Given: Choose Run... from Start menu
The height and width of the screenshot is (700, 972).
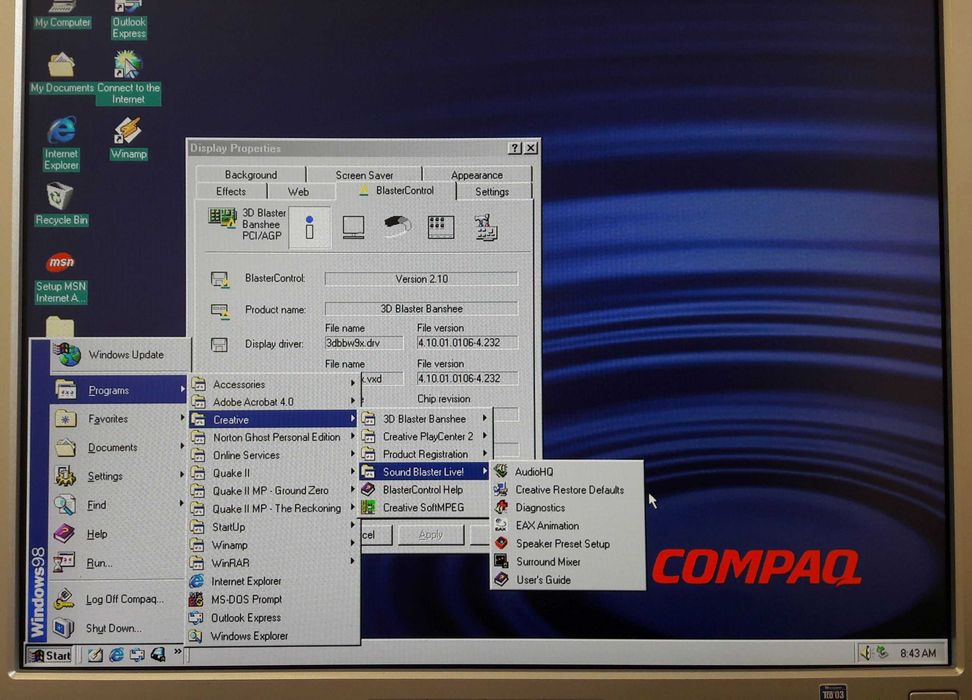Looking at the screenshot, I should 118,563.
